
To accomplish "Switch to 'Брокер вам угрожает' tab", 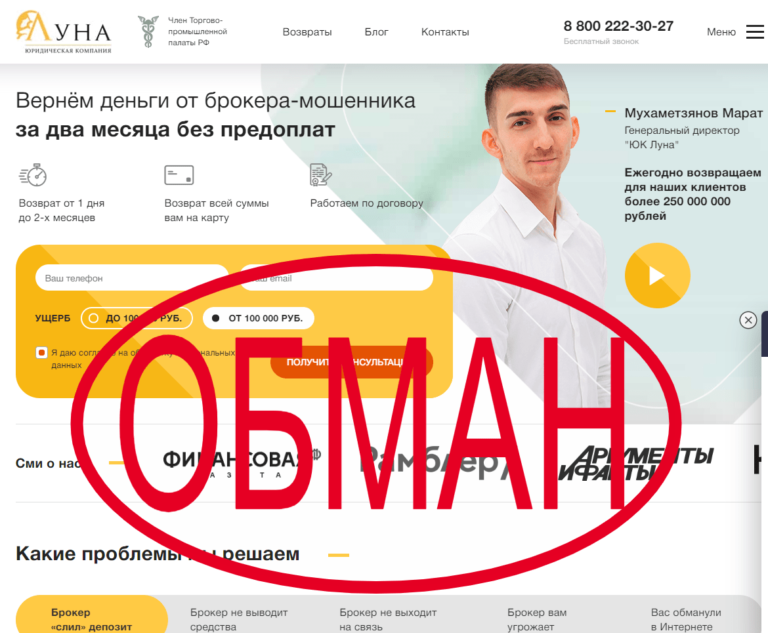I will click(537, 619).
